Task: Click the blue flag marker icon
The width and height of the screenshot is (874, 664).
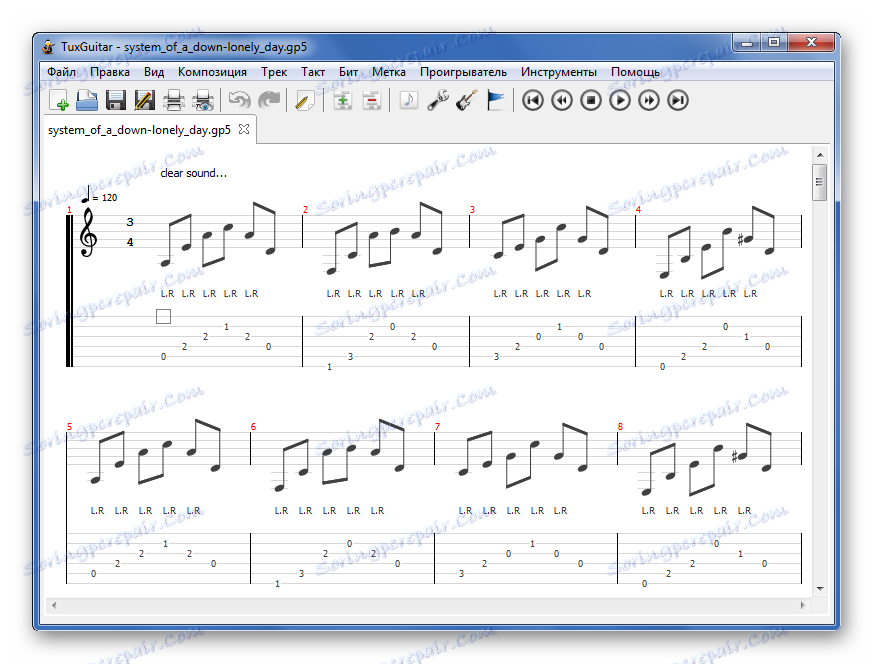Action: (495, 101)
